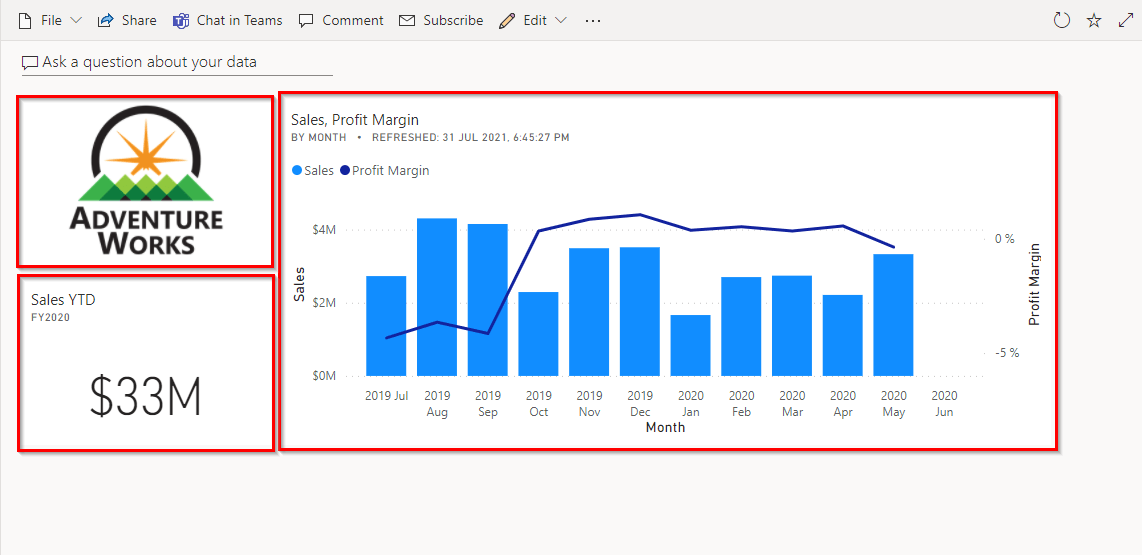
Task: Click the Subscribe envelope icon
Action: tap(407, 20)
